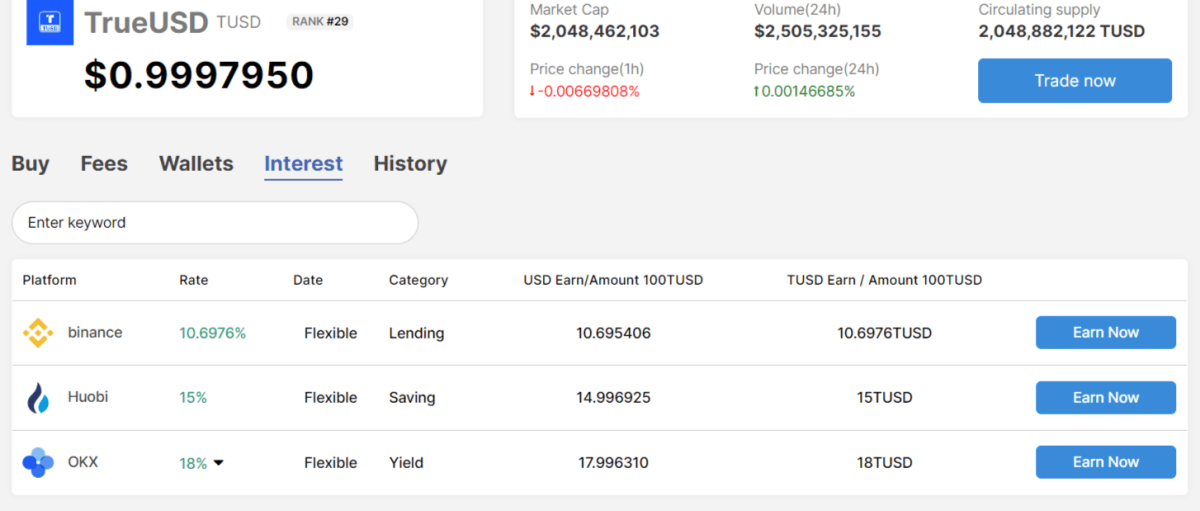Switch to the Buy tab
The image size is (1200, 511).
[x=30, y=164]
